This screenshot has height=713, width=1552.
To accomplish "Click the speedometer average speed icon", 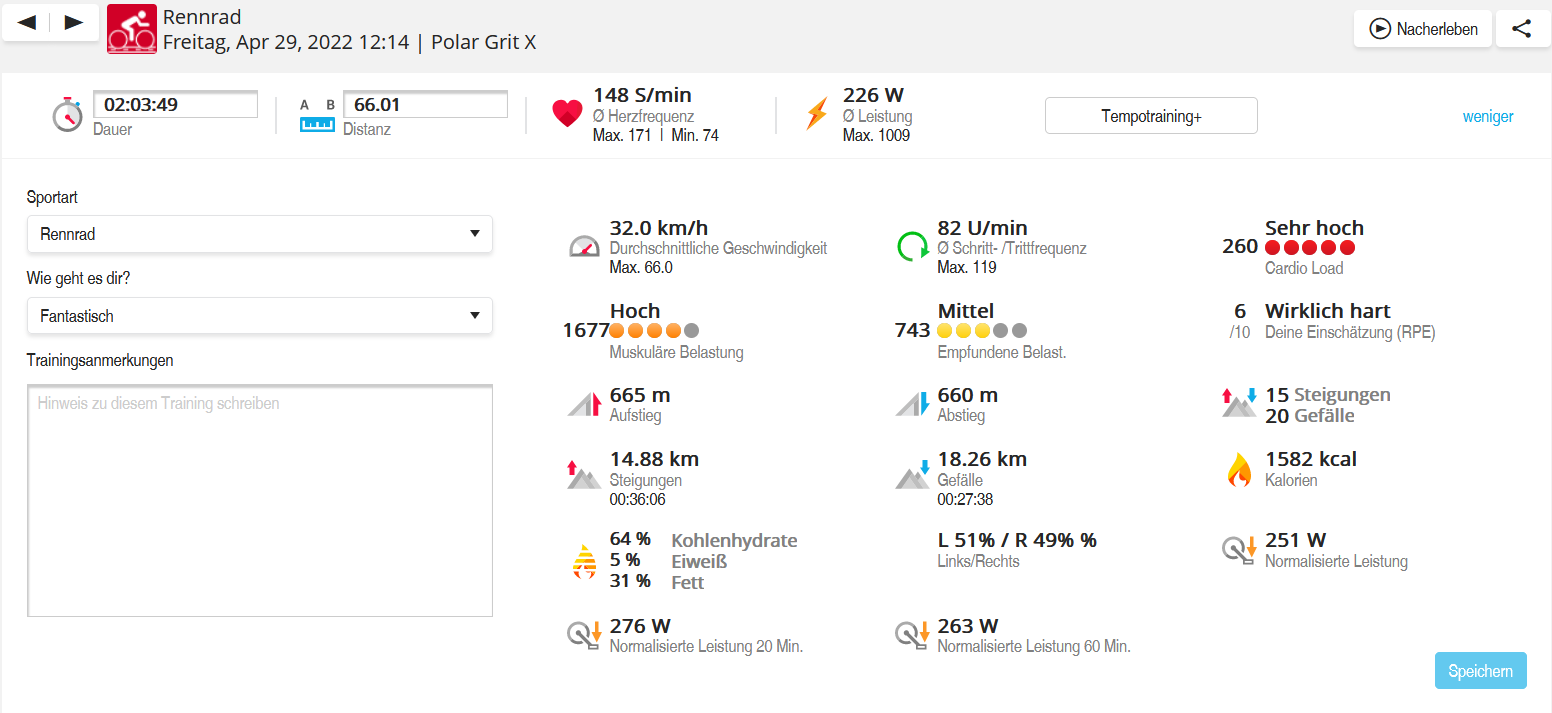I will (x=584, y=246).
